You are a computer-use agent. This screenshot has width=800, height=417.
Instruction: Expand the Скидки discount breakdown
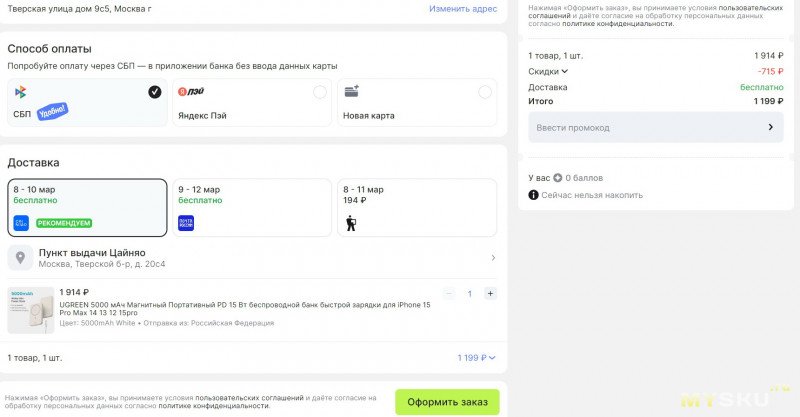click(x=548, y=71)
